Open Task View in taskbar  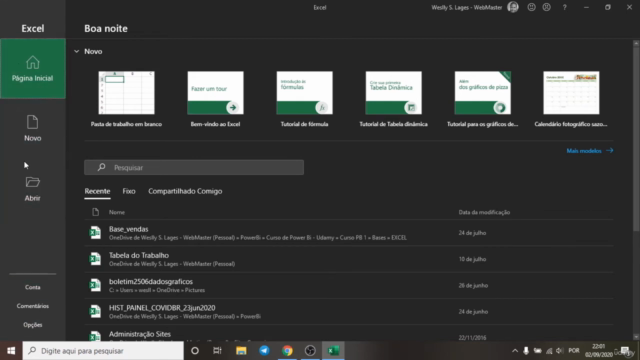217,351
